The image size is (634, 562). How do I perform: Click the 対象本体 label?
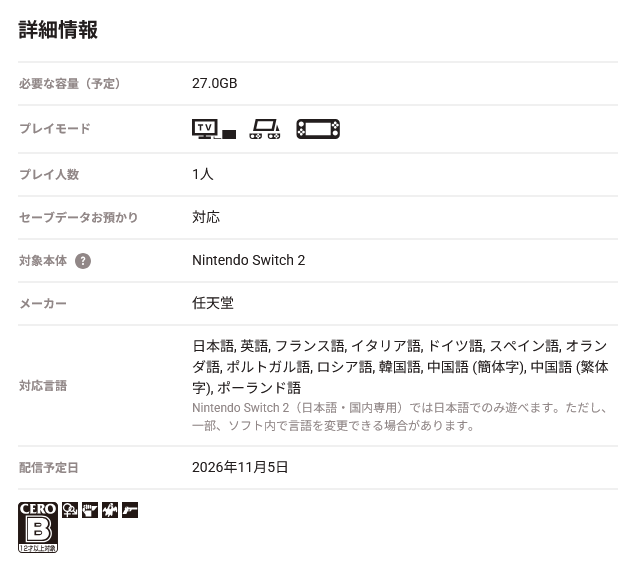43,261
